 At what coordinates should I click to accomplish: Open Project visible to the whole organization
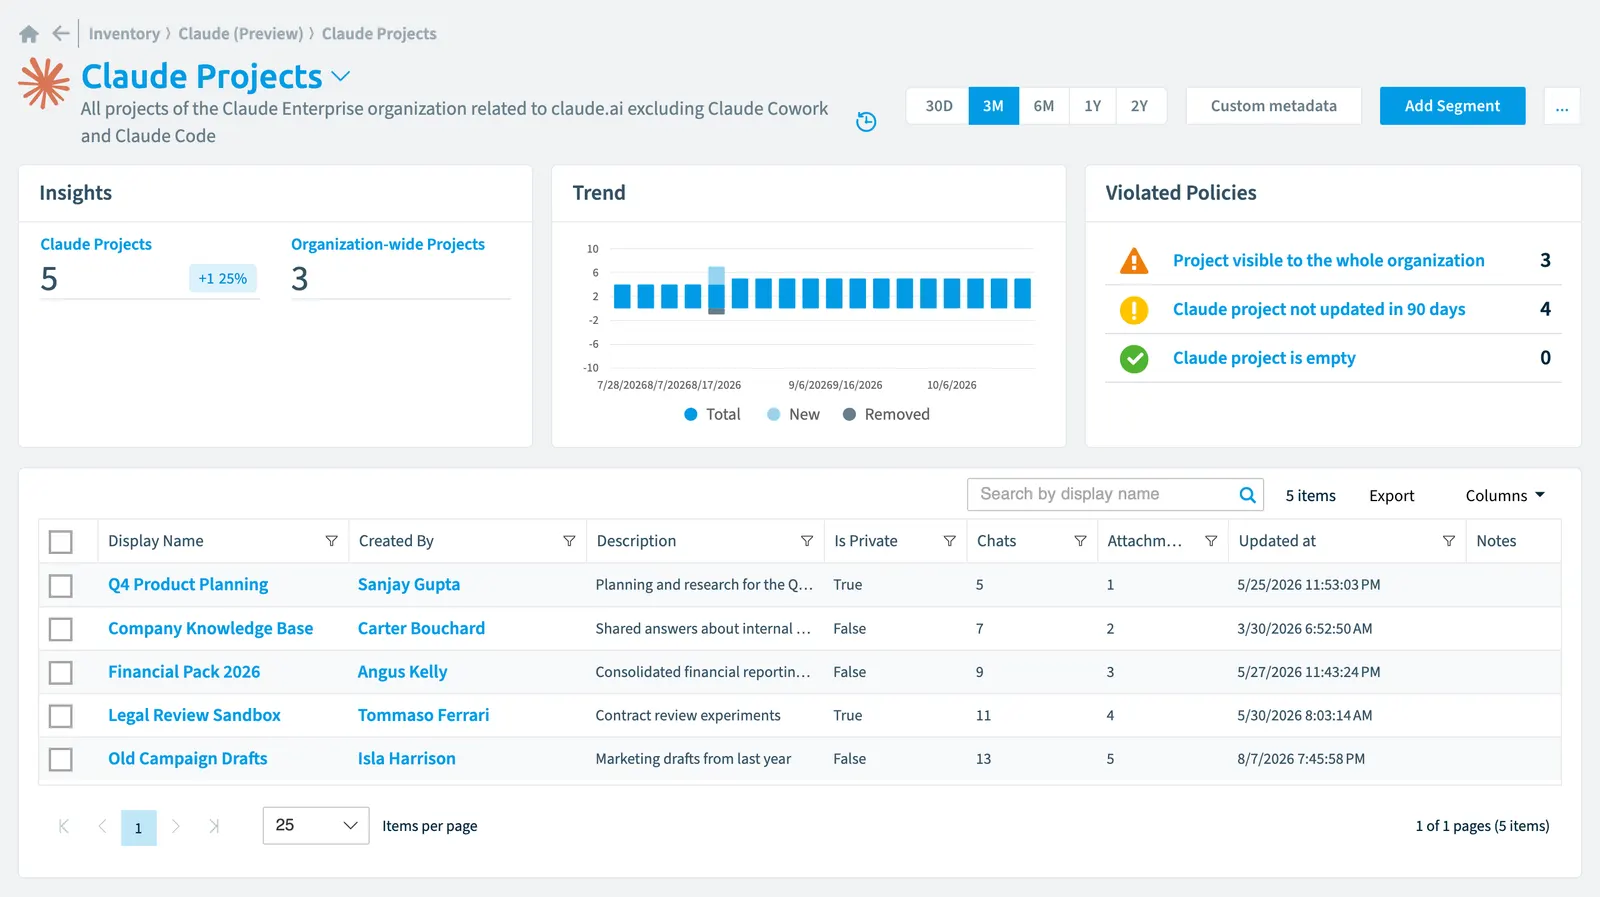click(1328, 261)
